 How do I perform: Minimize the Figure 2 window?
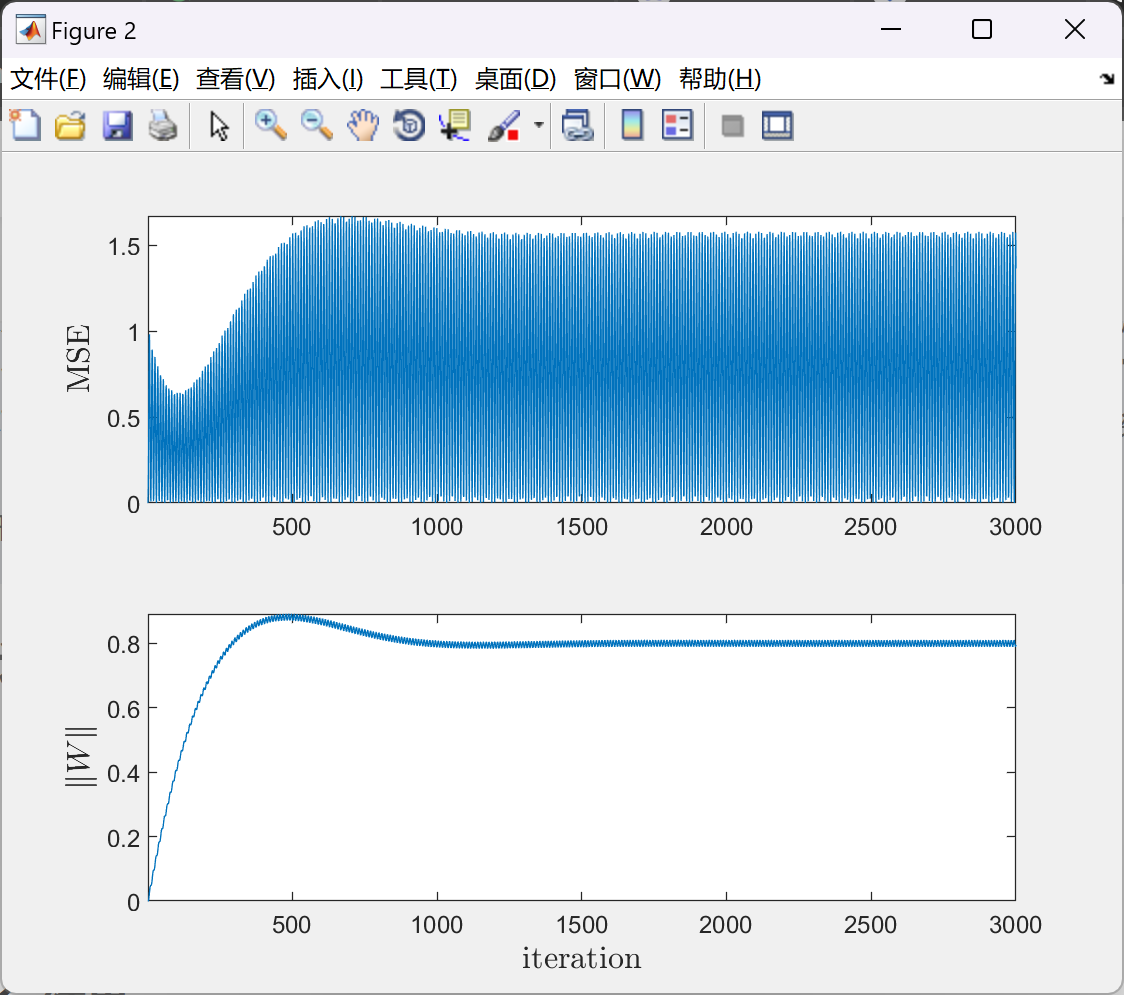pyautogui.click(x=890, y=29)
